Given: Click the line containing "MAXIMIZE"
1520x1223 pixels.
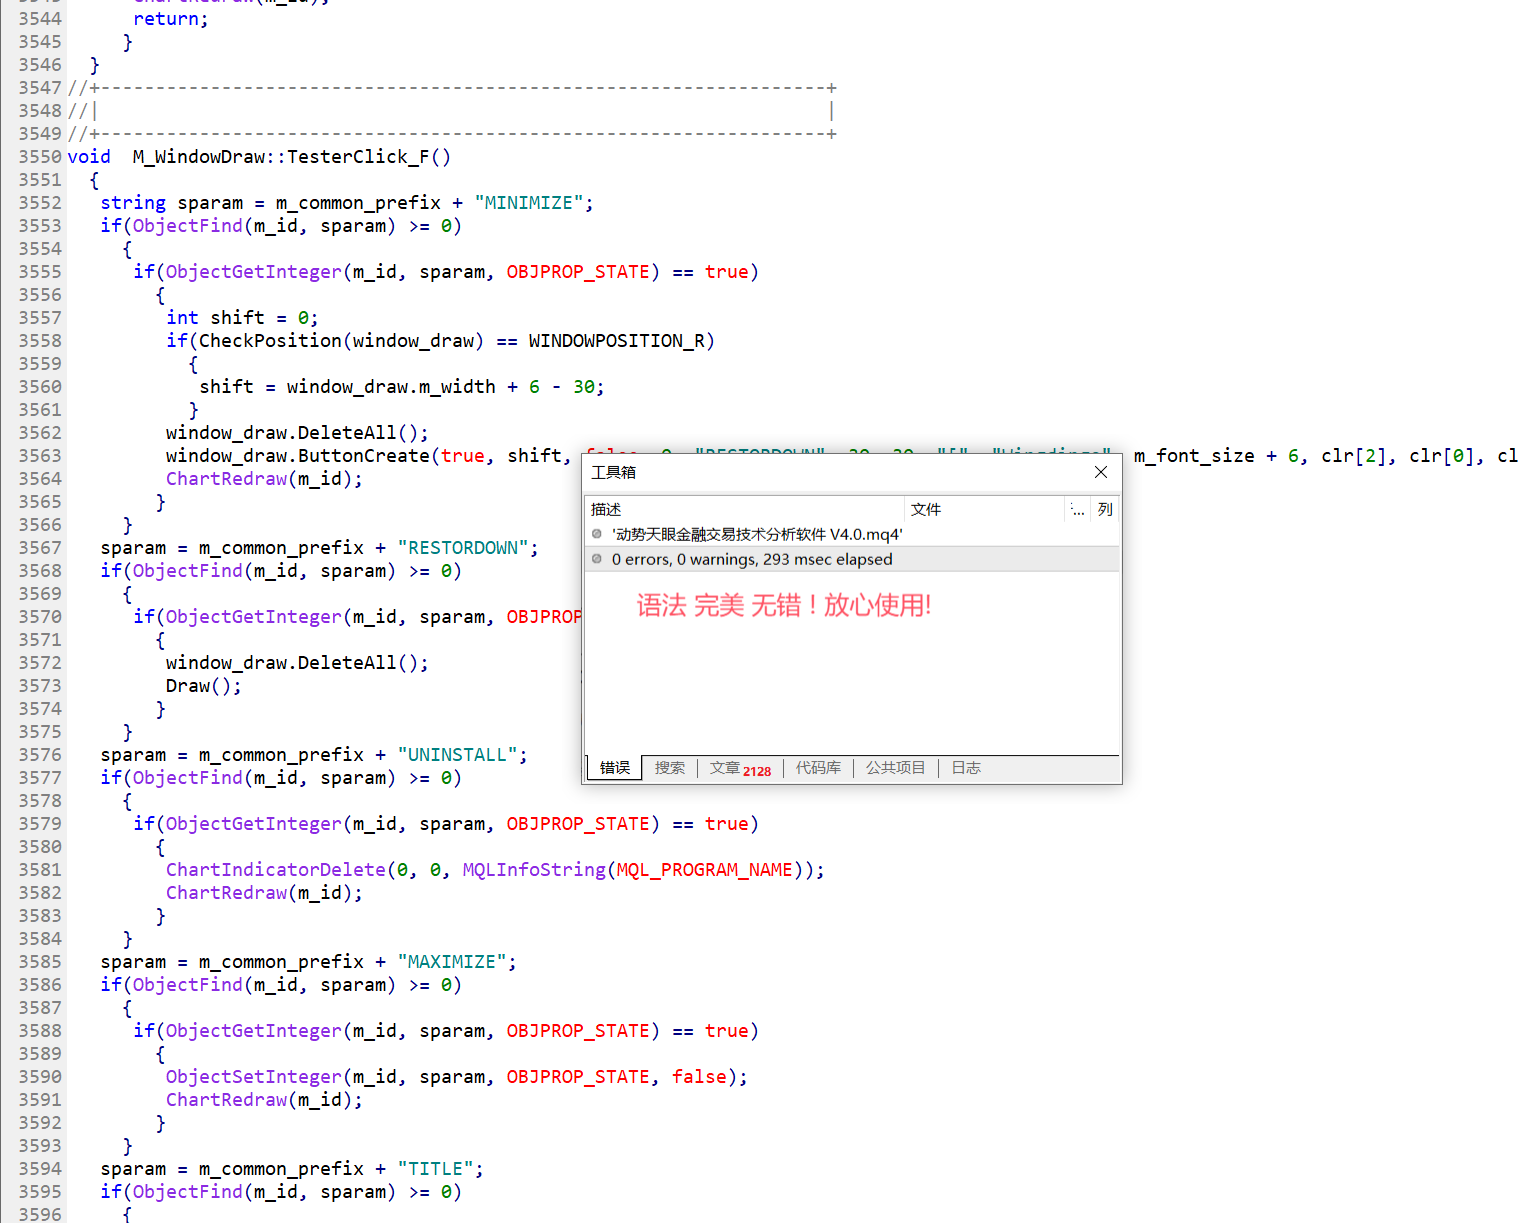Looking at the screenshot, I should click(x=309, y=962).
